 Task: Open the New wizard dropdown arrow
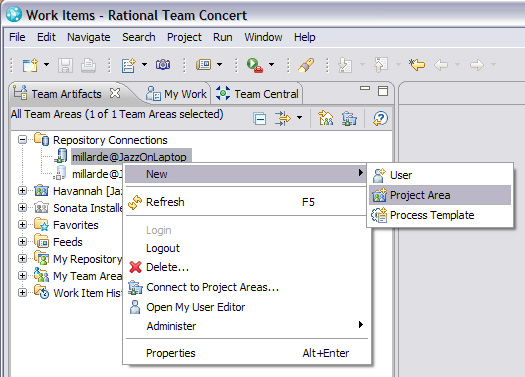47,64
